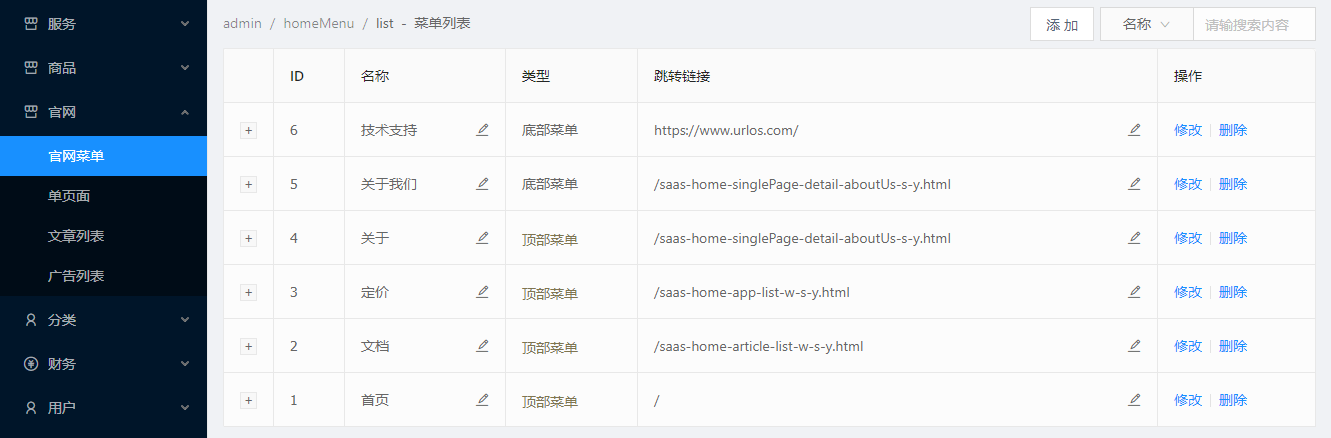Edit link pencil icon in row ID 4
Image resolution: width=1331 pixels, height=438 pixels.
(x=1134, y=237)
